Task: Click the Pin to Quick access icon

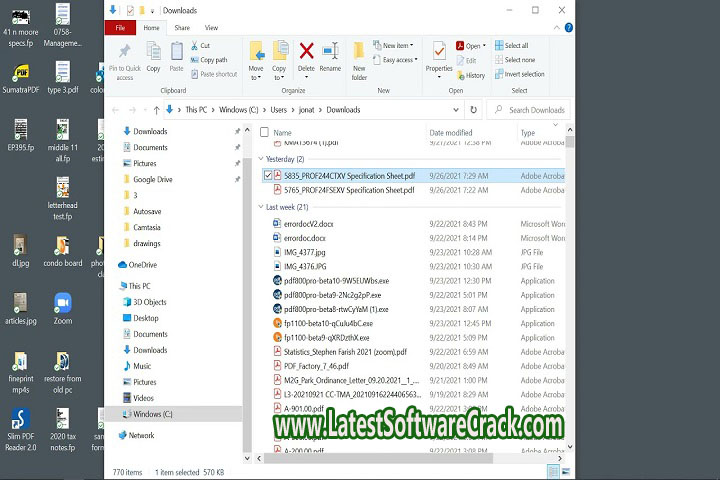Action: (125, 52)
